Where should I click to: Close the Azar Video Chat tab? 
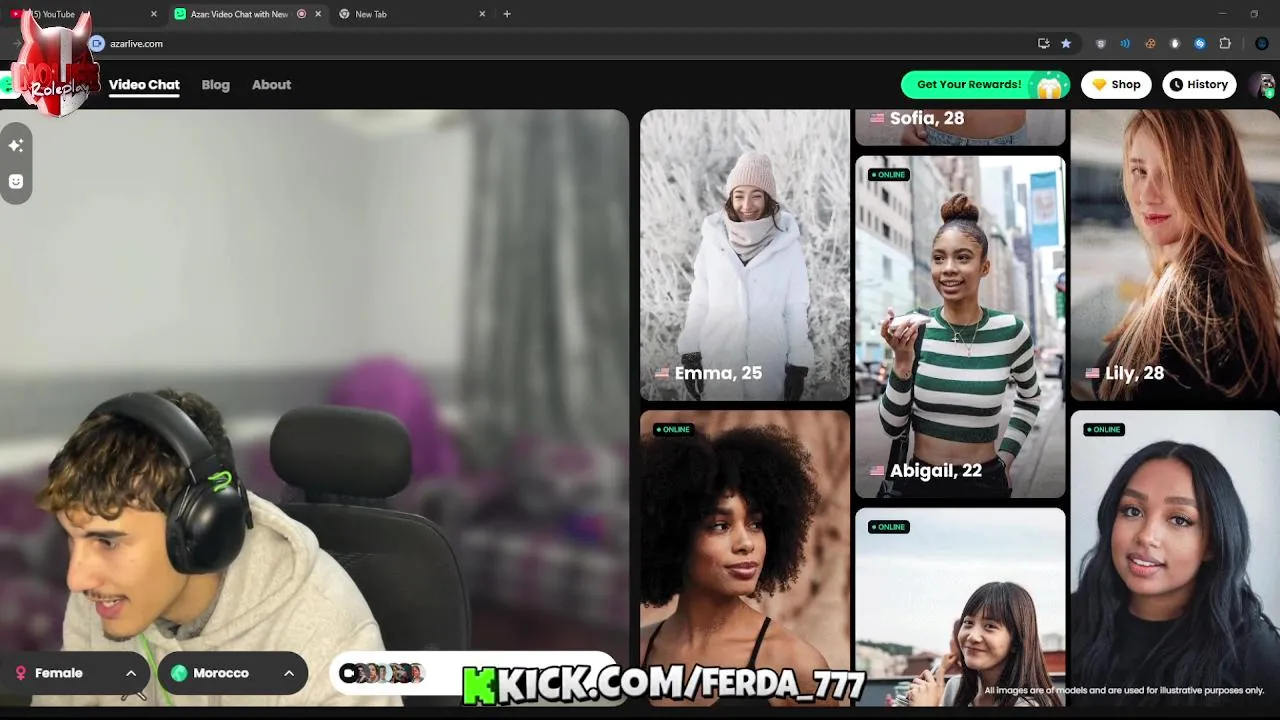click(318, 14)
